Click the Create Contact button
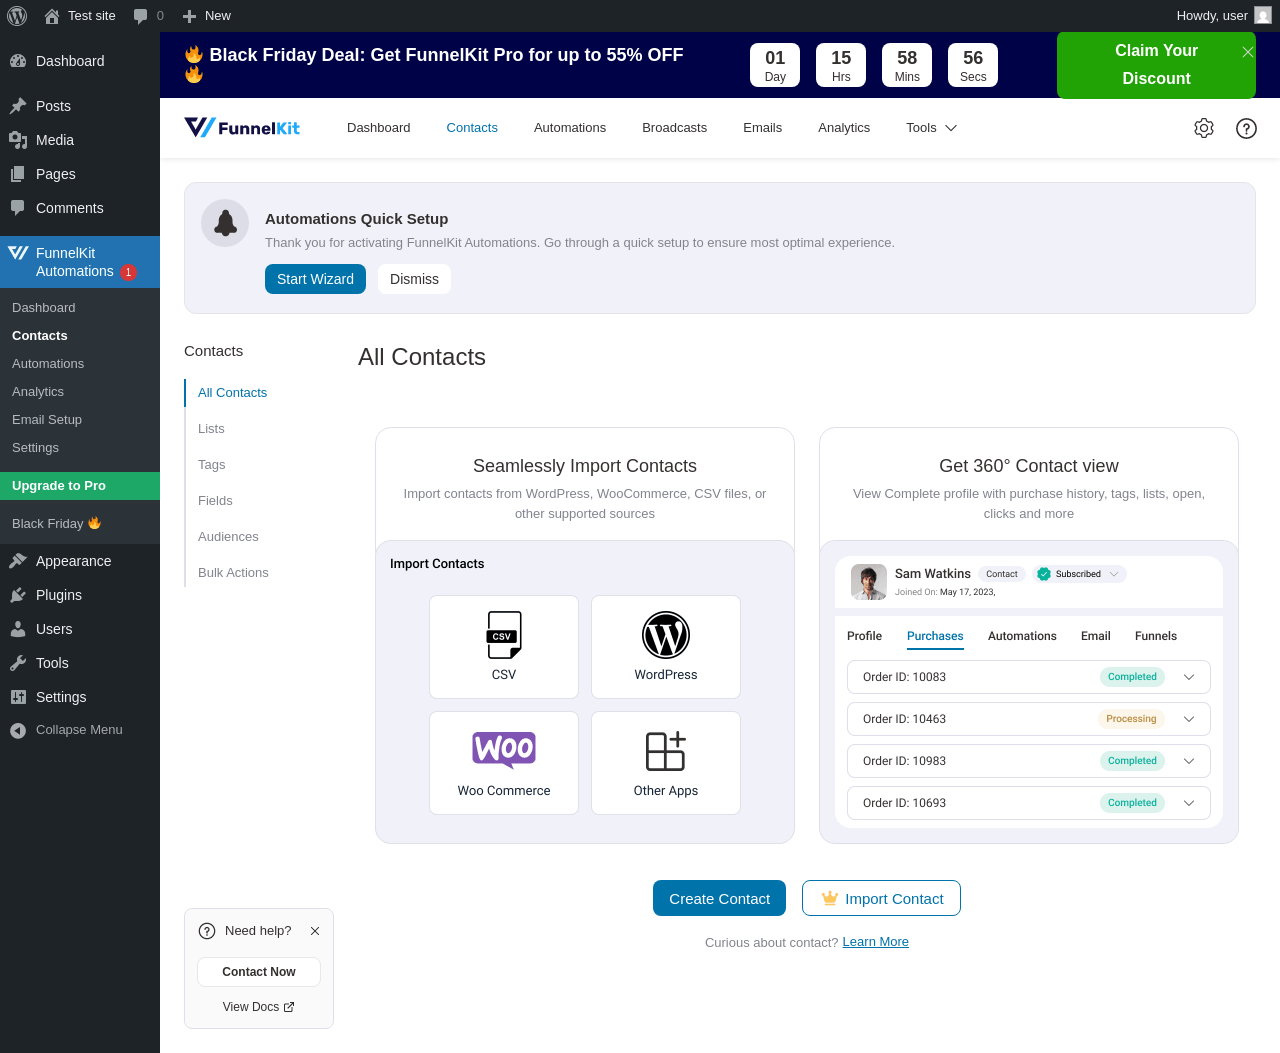 pyautogui.click(x=719, y=898)
